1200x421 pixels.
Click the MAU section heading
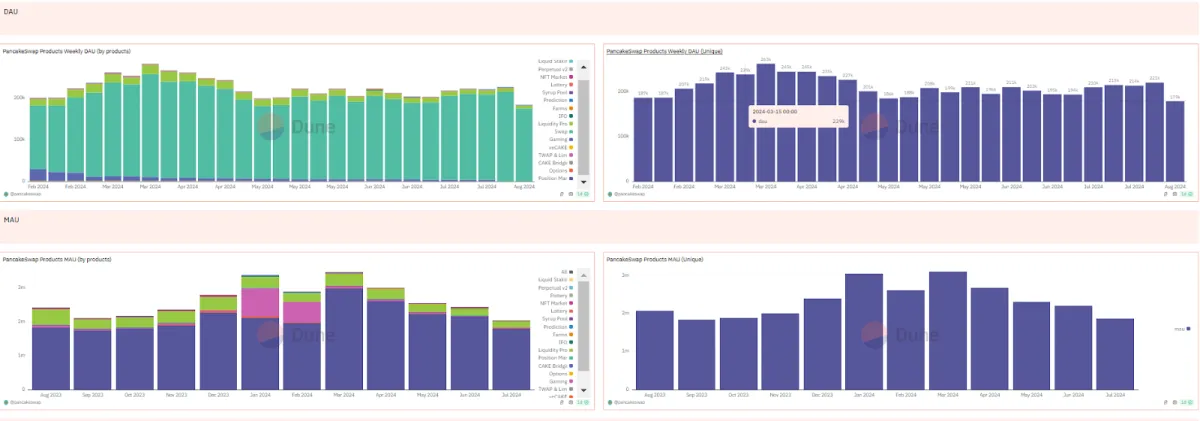click(x=11, y=219)
